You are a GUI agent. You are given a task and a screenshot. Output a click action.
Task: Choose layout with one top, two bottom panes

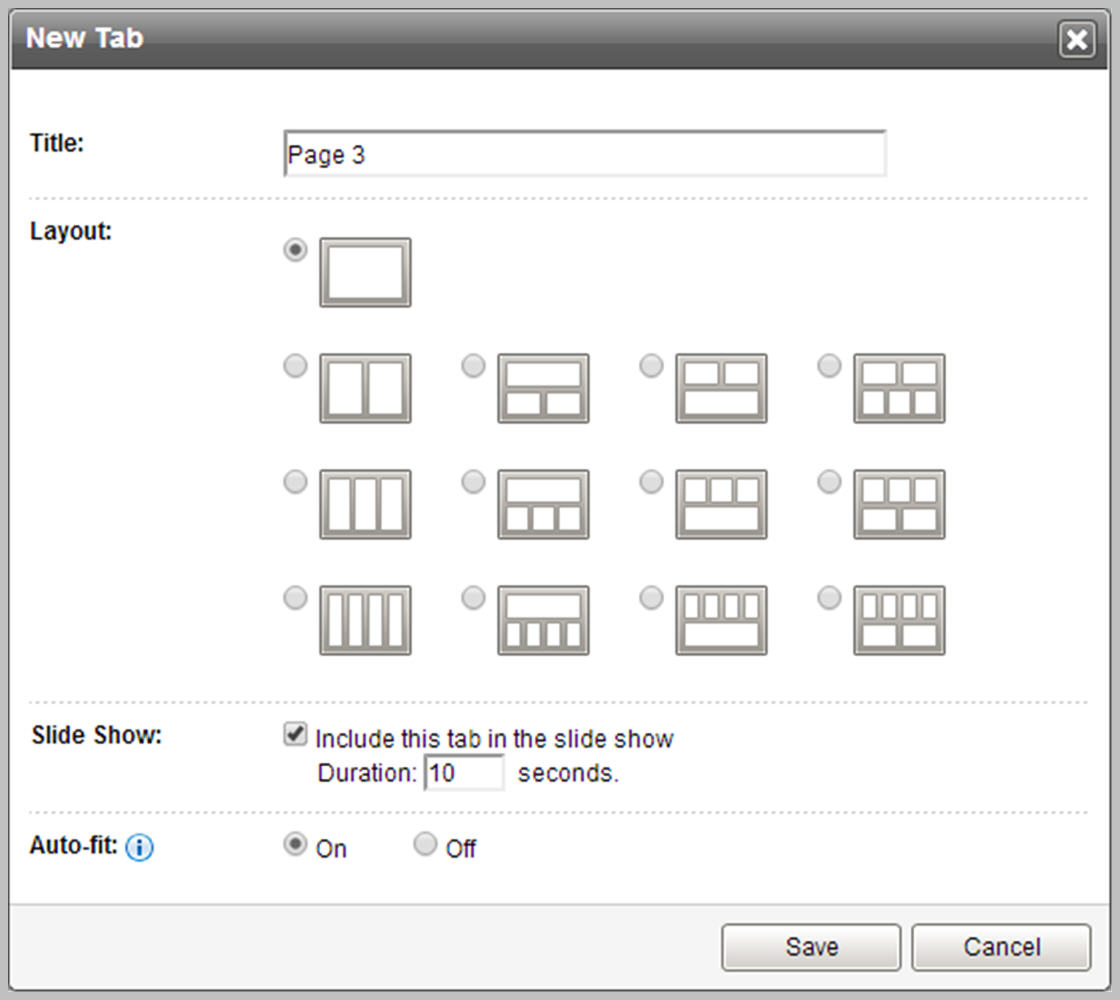[x=543, y=388]
